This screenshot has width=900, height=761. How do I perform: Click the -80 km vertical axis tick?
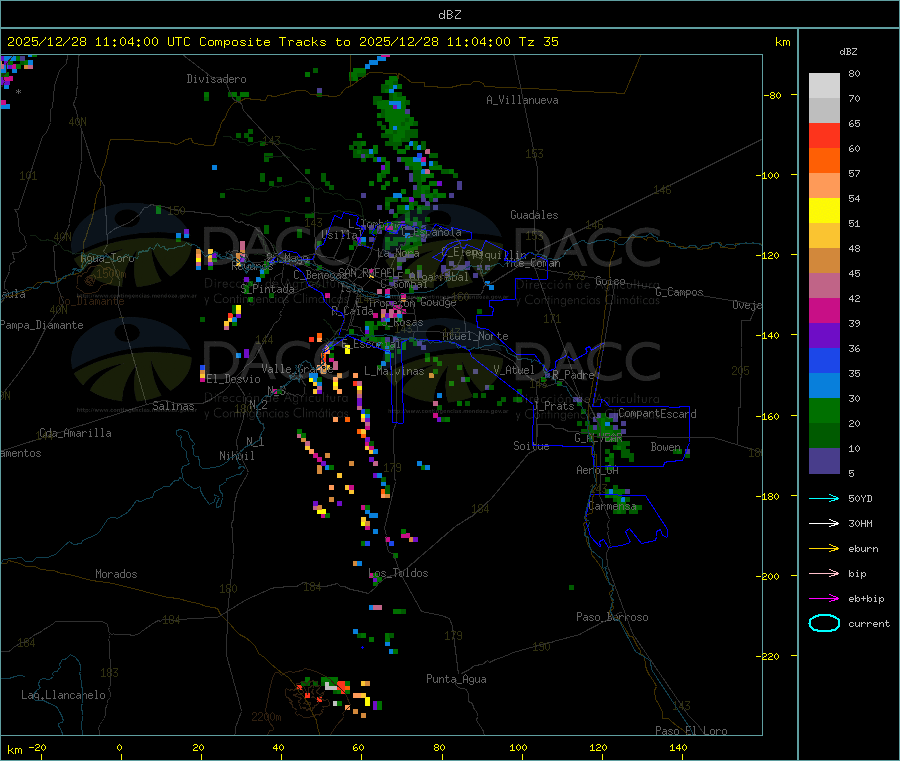(773, 95)
